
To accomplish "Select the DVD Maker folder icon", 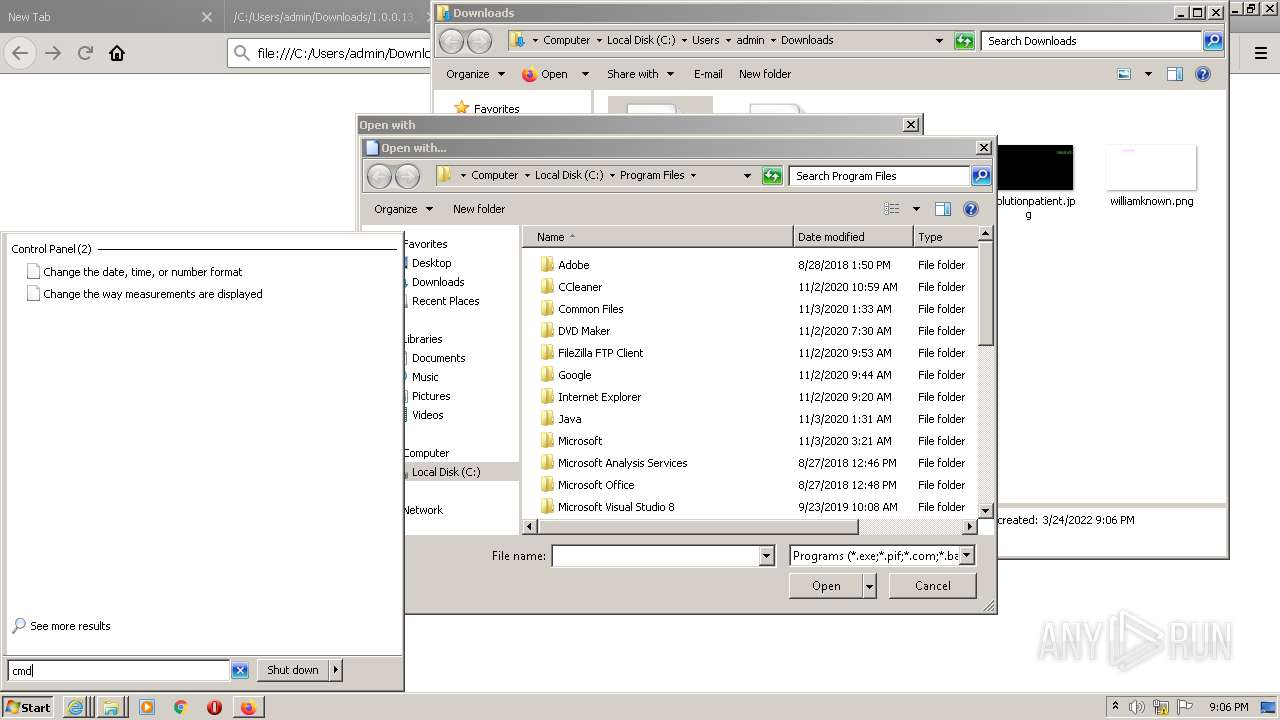I will 547,331.
